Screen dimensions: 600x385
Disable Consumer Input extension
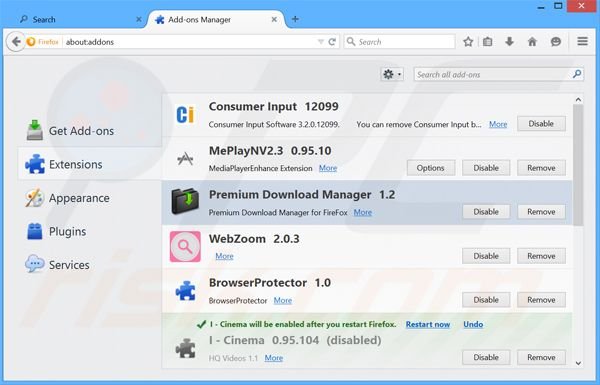coord(541,124)
